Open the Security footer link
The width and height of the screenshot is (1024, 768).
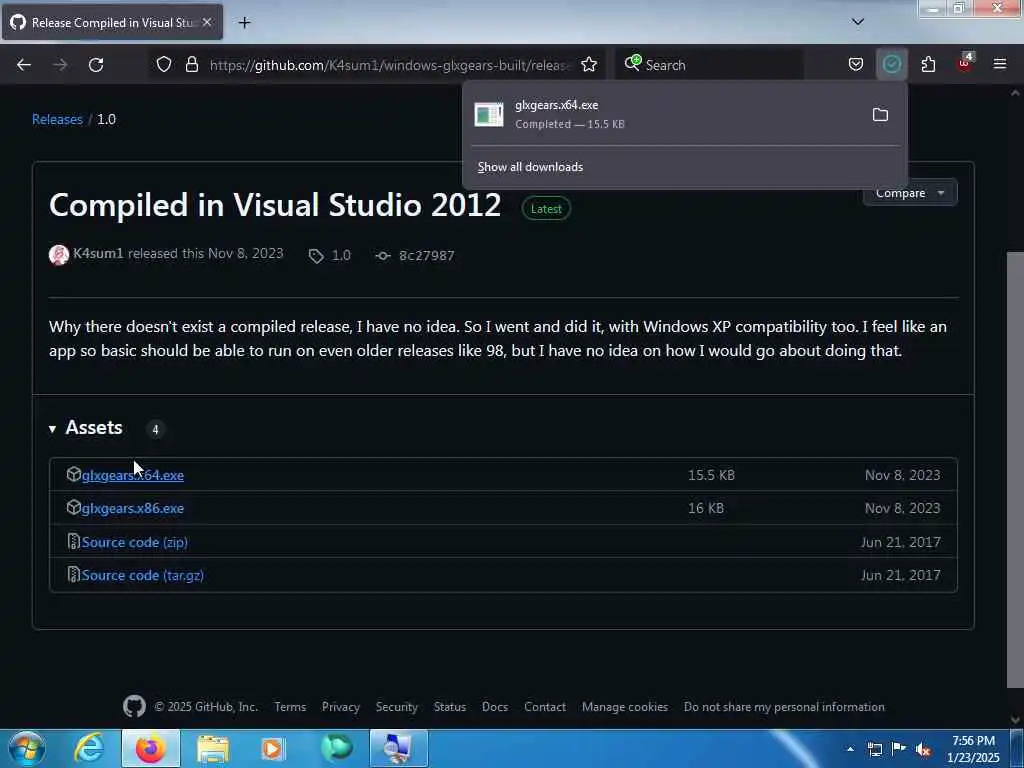pyautogui.click(x=396, y=707)
